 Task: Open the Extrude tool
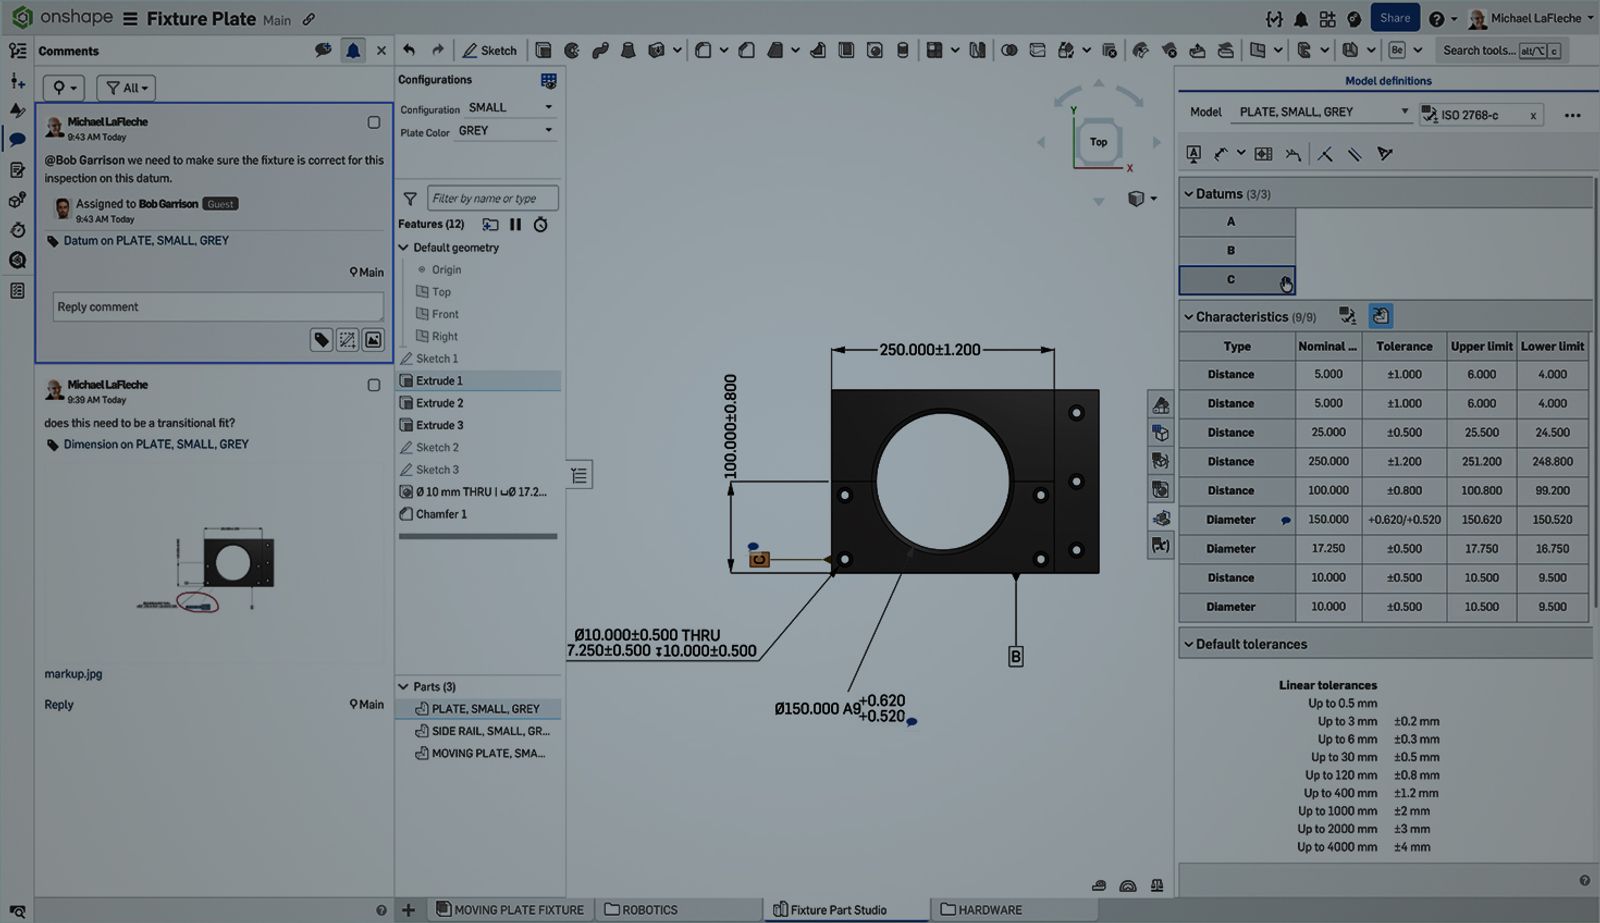(x=543, y=50)
